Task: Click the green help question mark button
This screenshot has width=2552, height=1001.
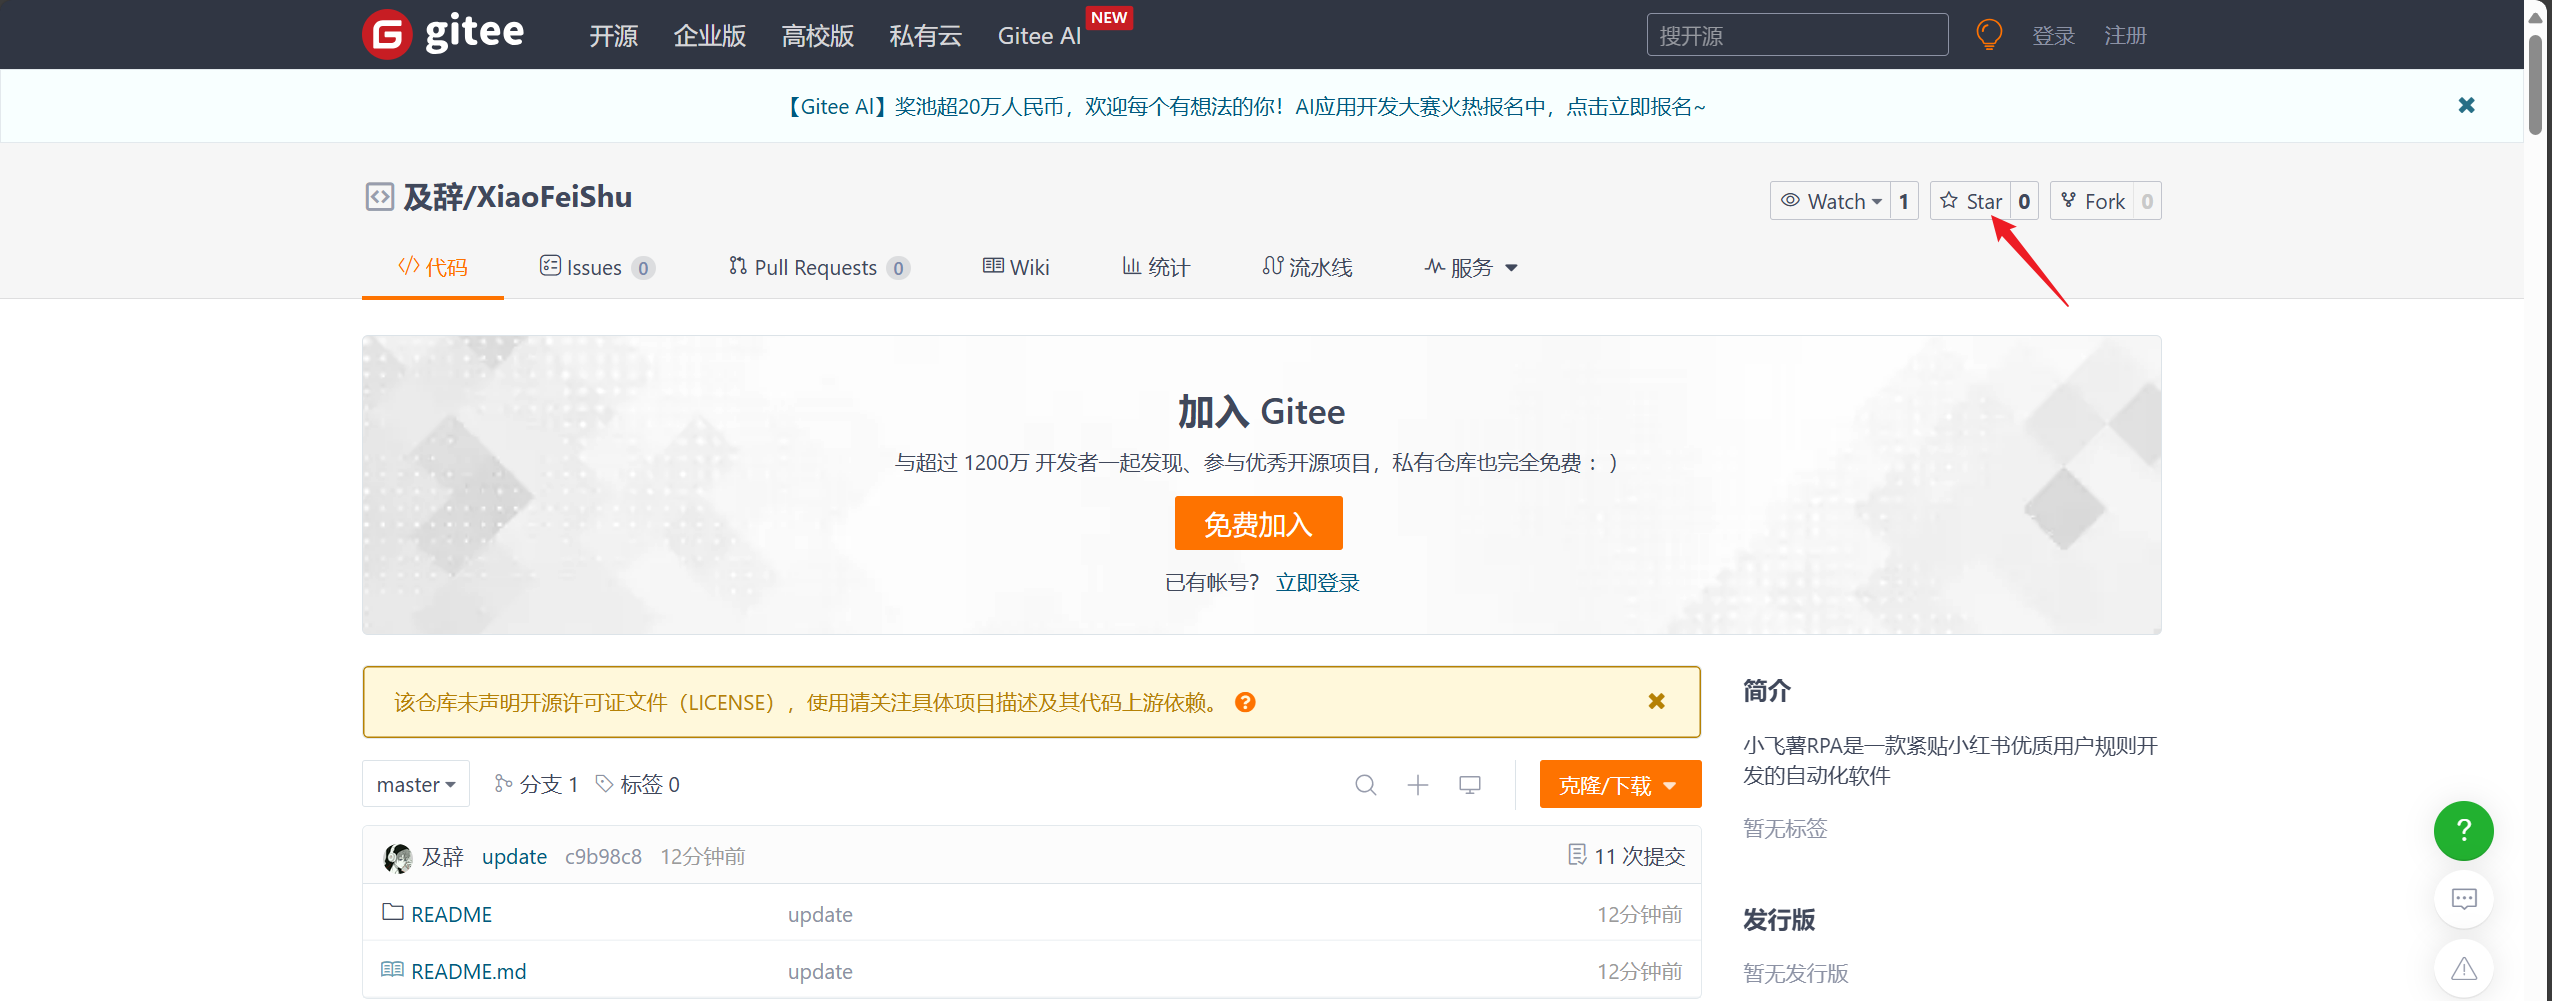Action: [x=2463, y=830]
